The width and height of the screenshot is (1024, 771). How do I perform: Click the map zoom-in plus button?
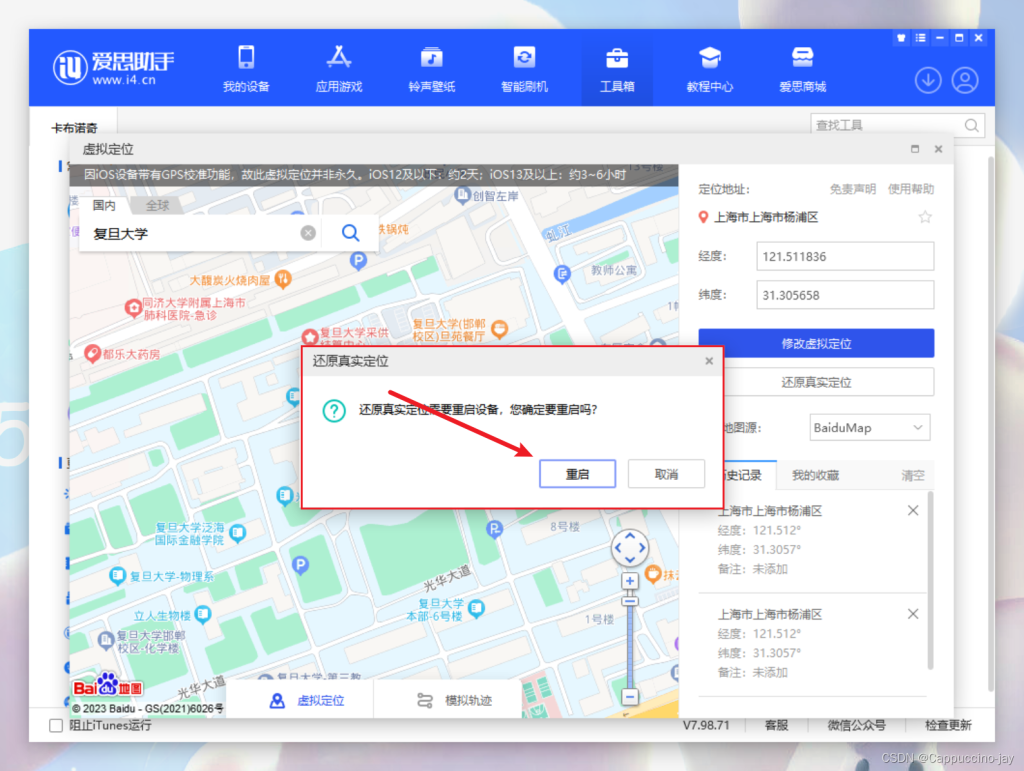pyautogui.click(x=630, y=580)
